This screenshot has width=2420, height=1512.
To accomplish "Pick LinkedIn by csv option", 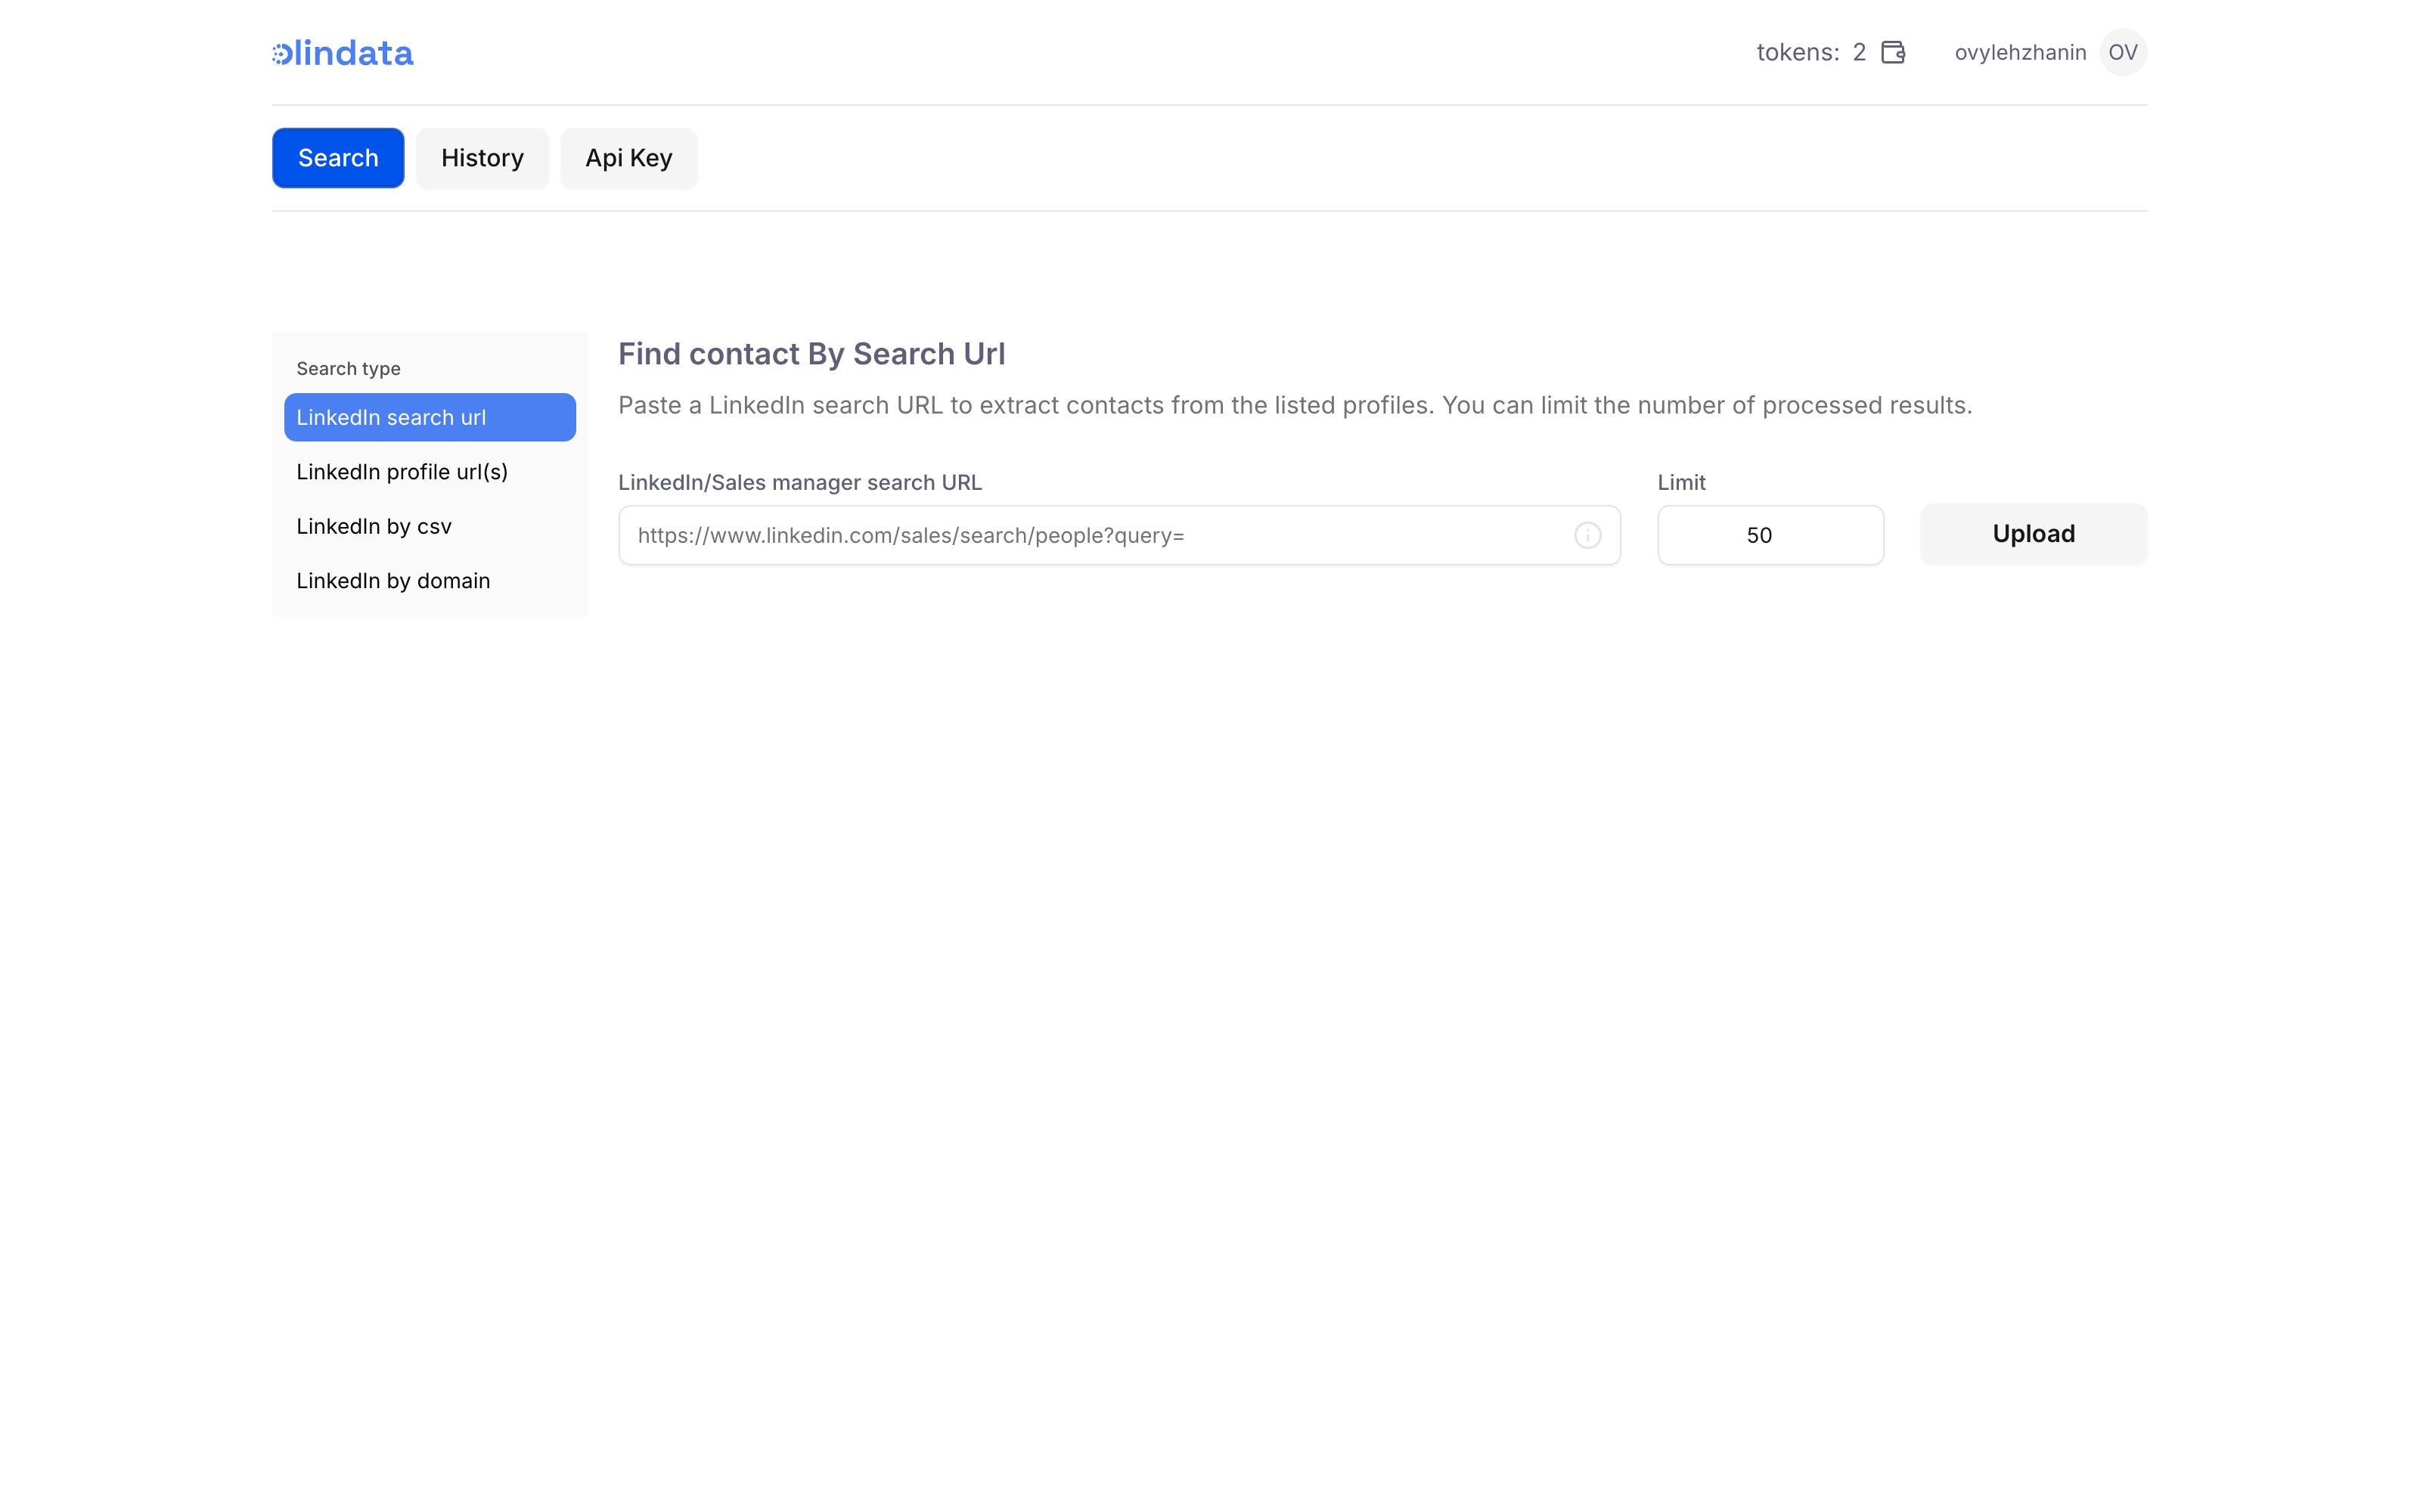I will click(374, 526).
